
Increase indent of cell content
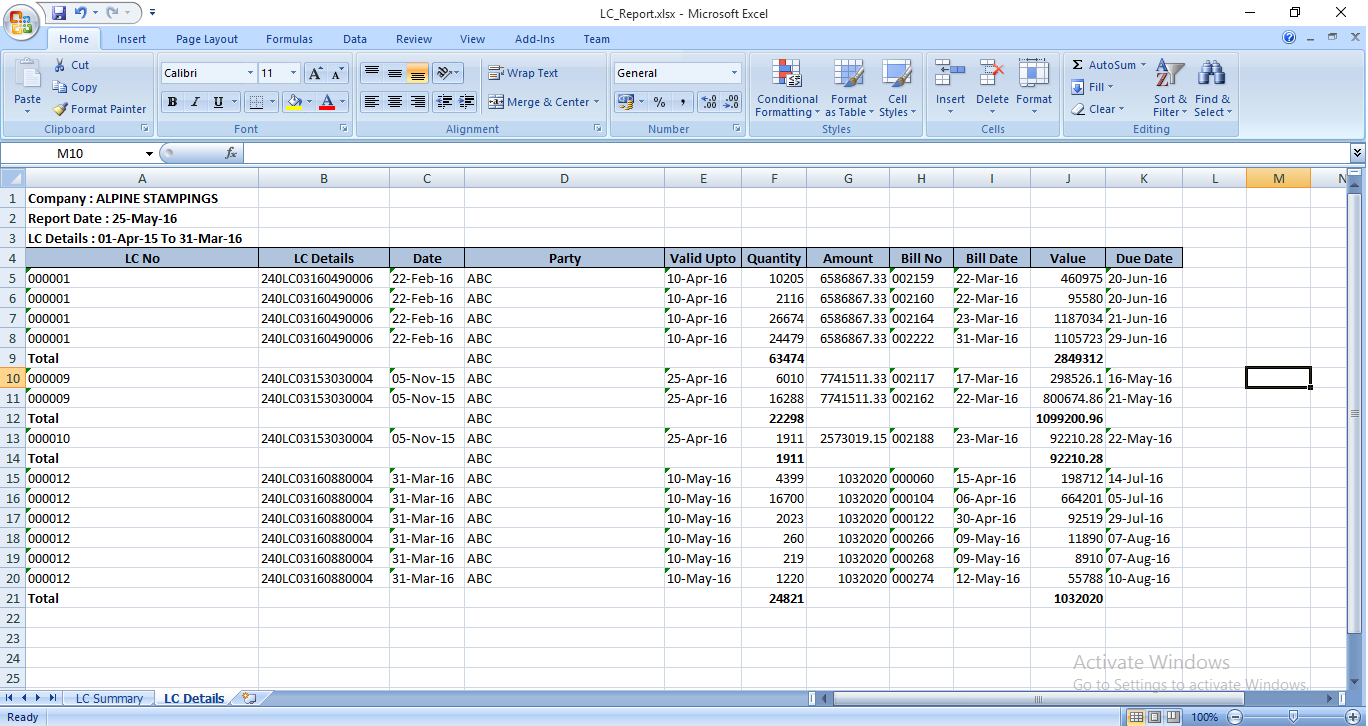pyautogui.click(x=467, y=102)
